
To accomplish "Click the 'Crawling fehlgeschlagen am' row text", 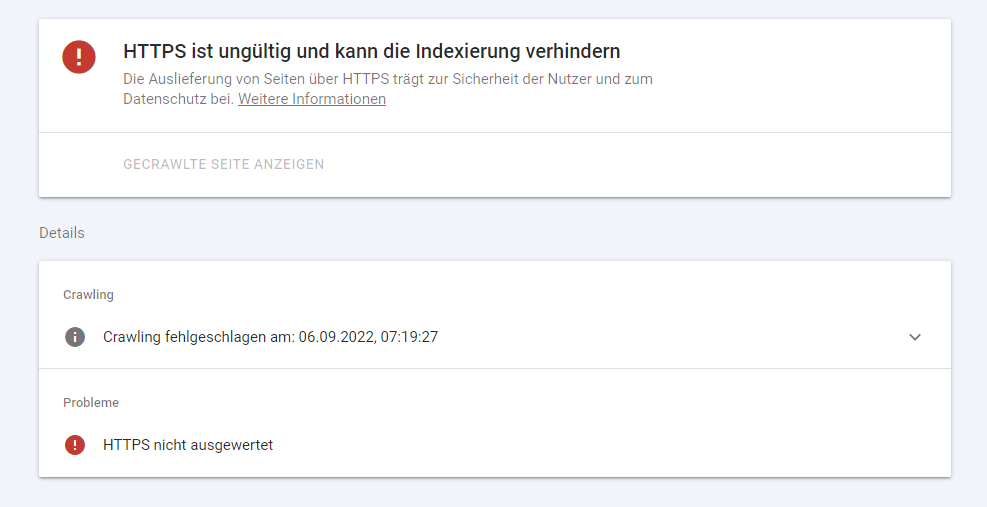I will [x=270, y=337].
